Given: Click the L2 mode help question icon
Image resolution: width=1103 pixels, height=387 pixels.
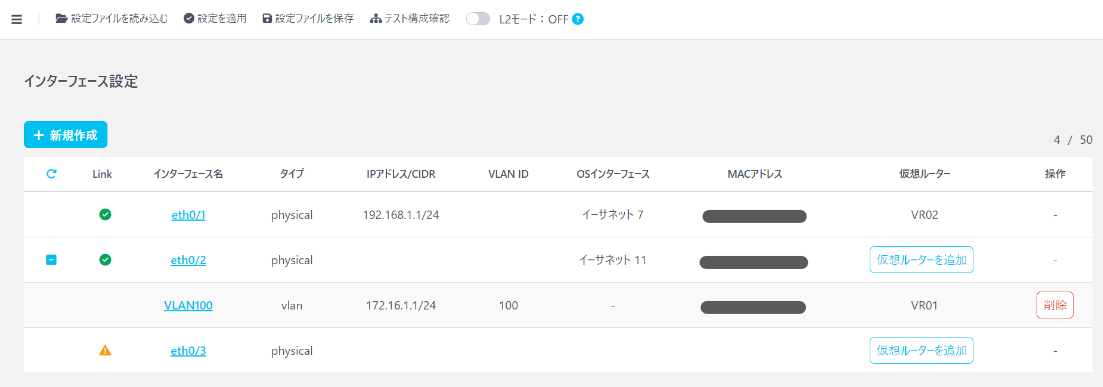Looking at the screenshot, I should 578,19.
